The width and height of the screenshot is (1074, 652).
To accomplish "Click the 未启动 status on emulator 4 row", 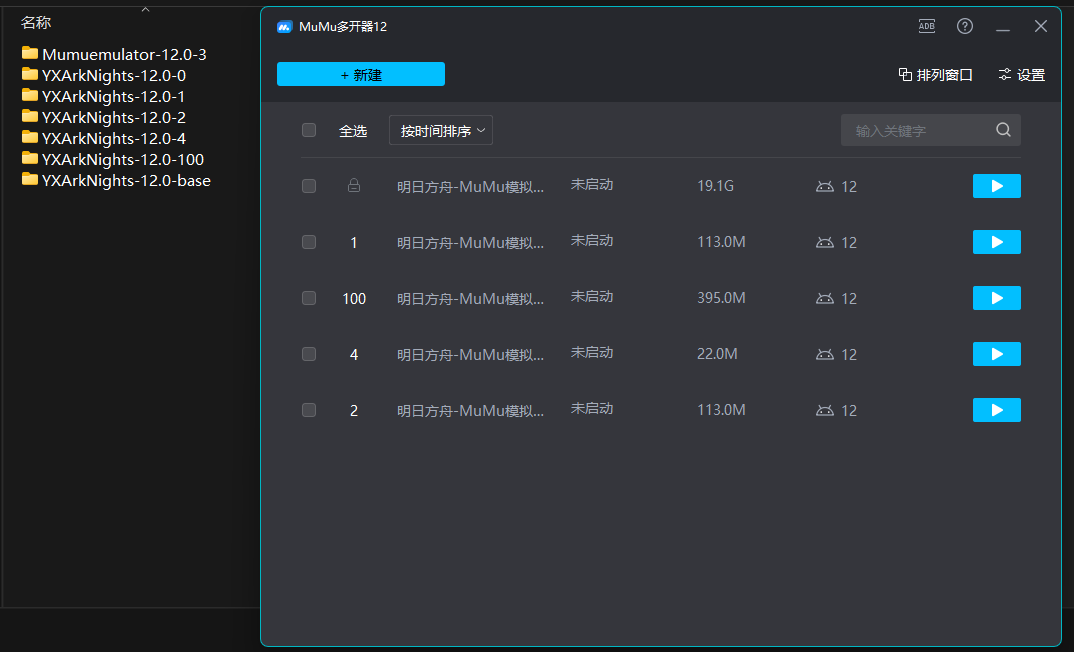I will 592,353.
